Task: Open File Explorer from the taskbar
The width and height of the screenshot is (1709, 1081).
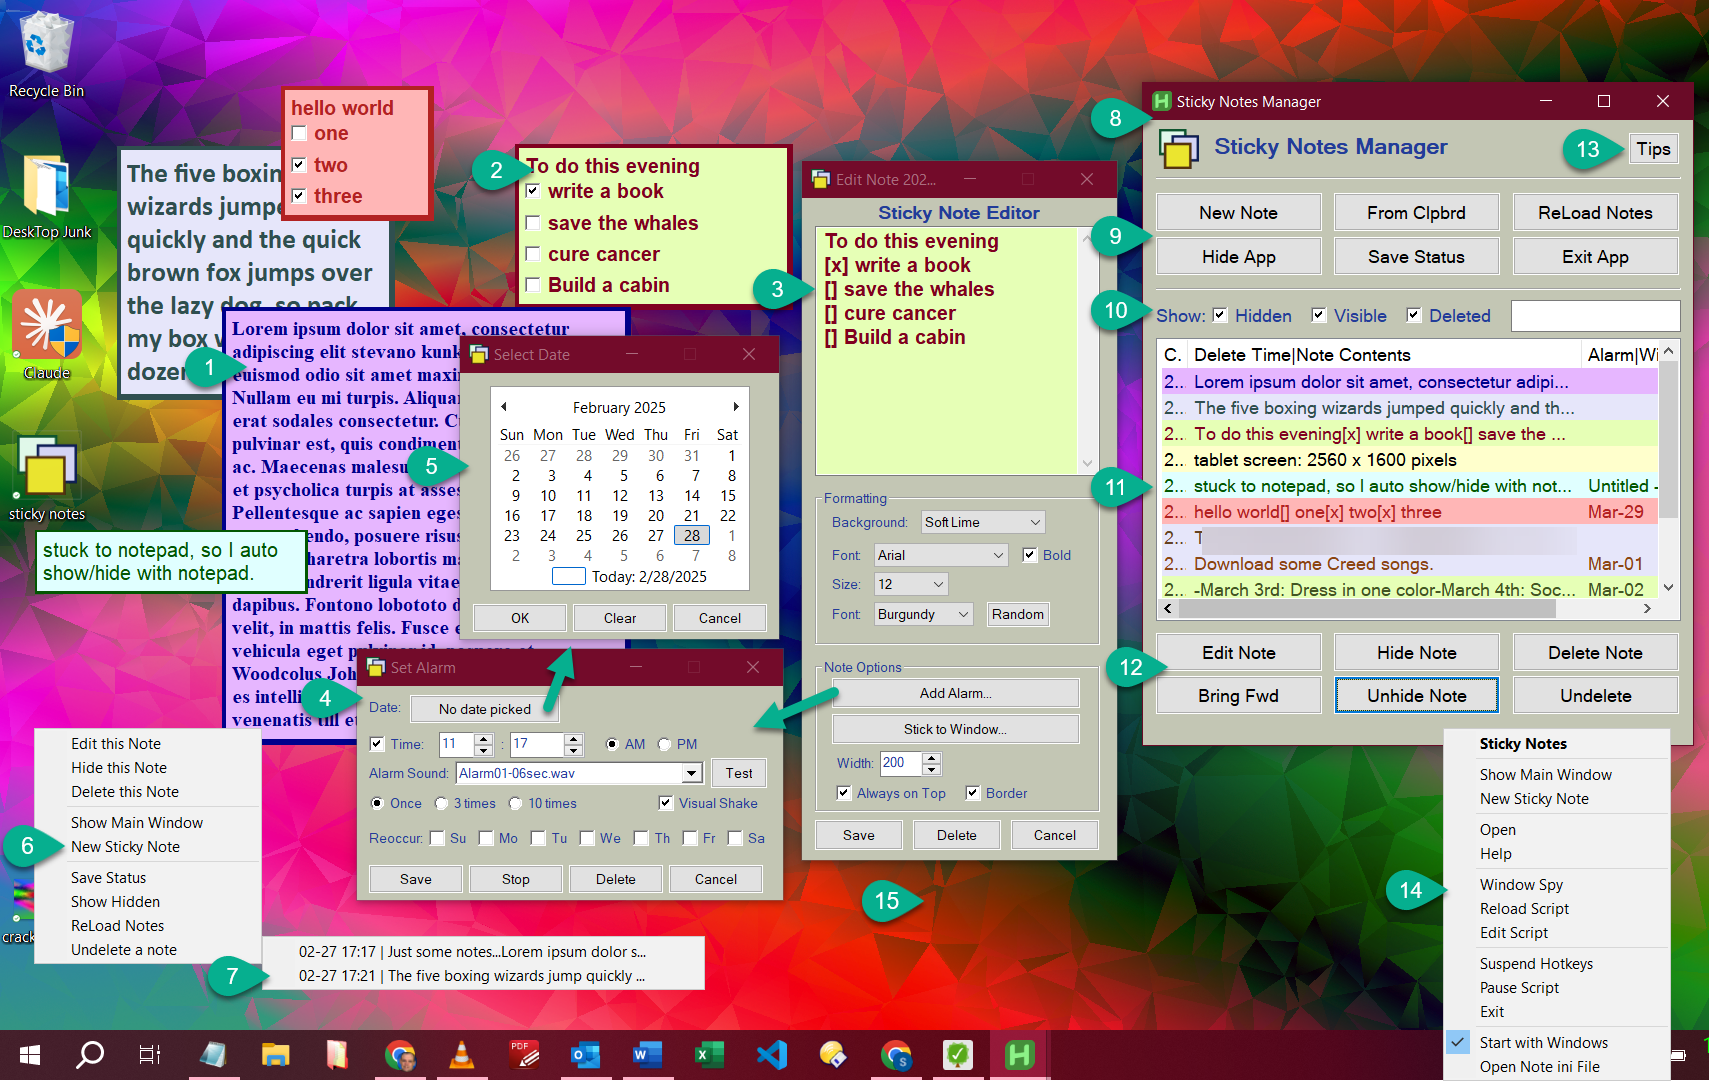Action: (x=275, y=1054)
